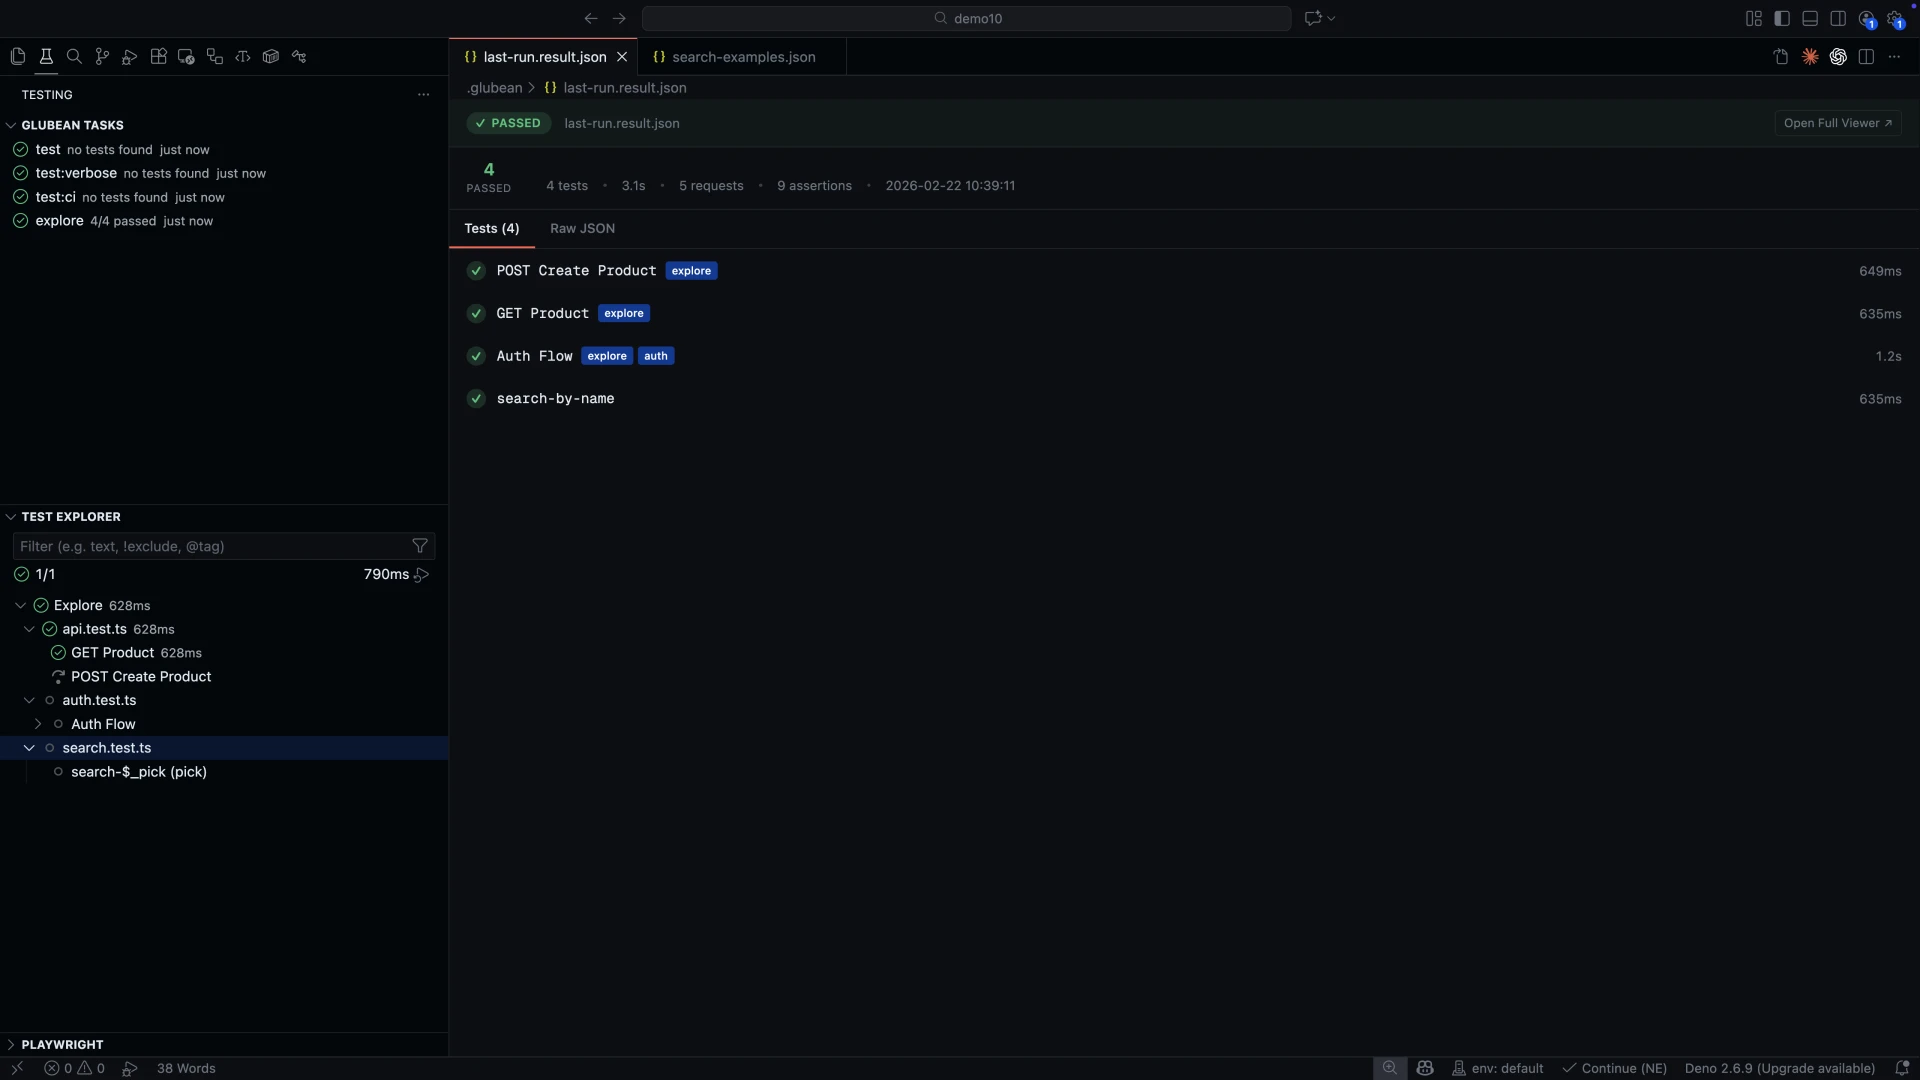
Task: Open the Run and Debug icon
Action: pyautogui.click(x=129, y=56)
